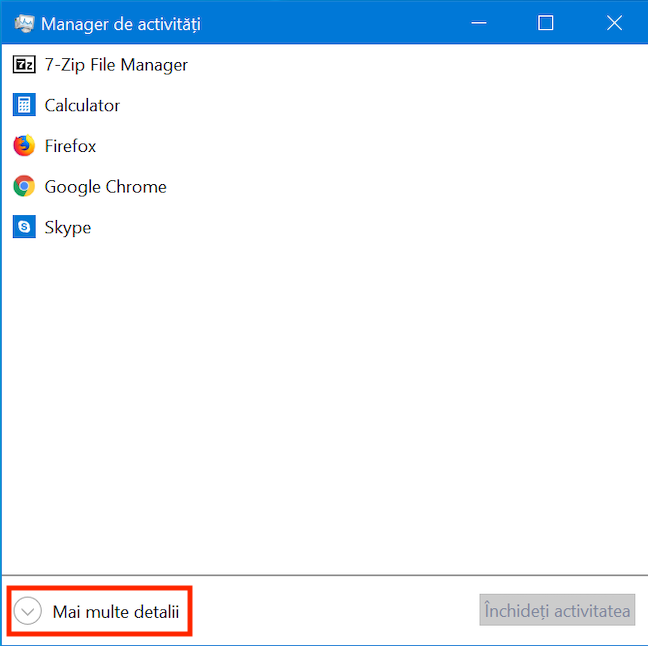Select the "7-Zip File Manager" text row

pos(116,65)
